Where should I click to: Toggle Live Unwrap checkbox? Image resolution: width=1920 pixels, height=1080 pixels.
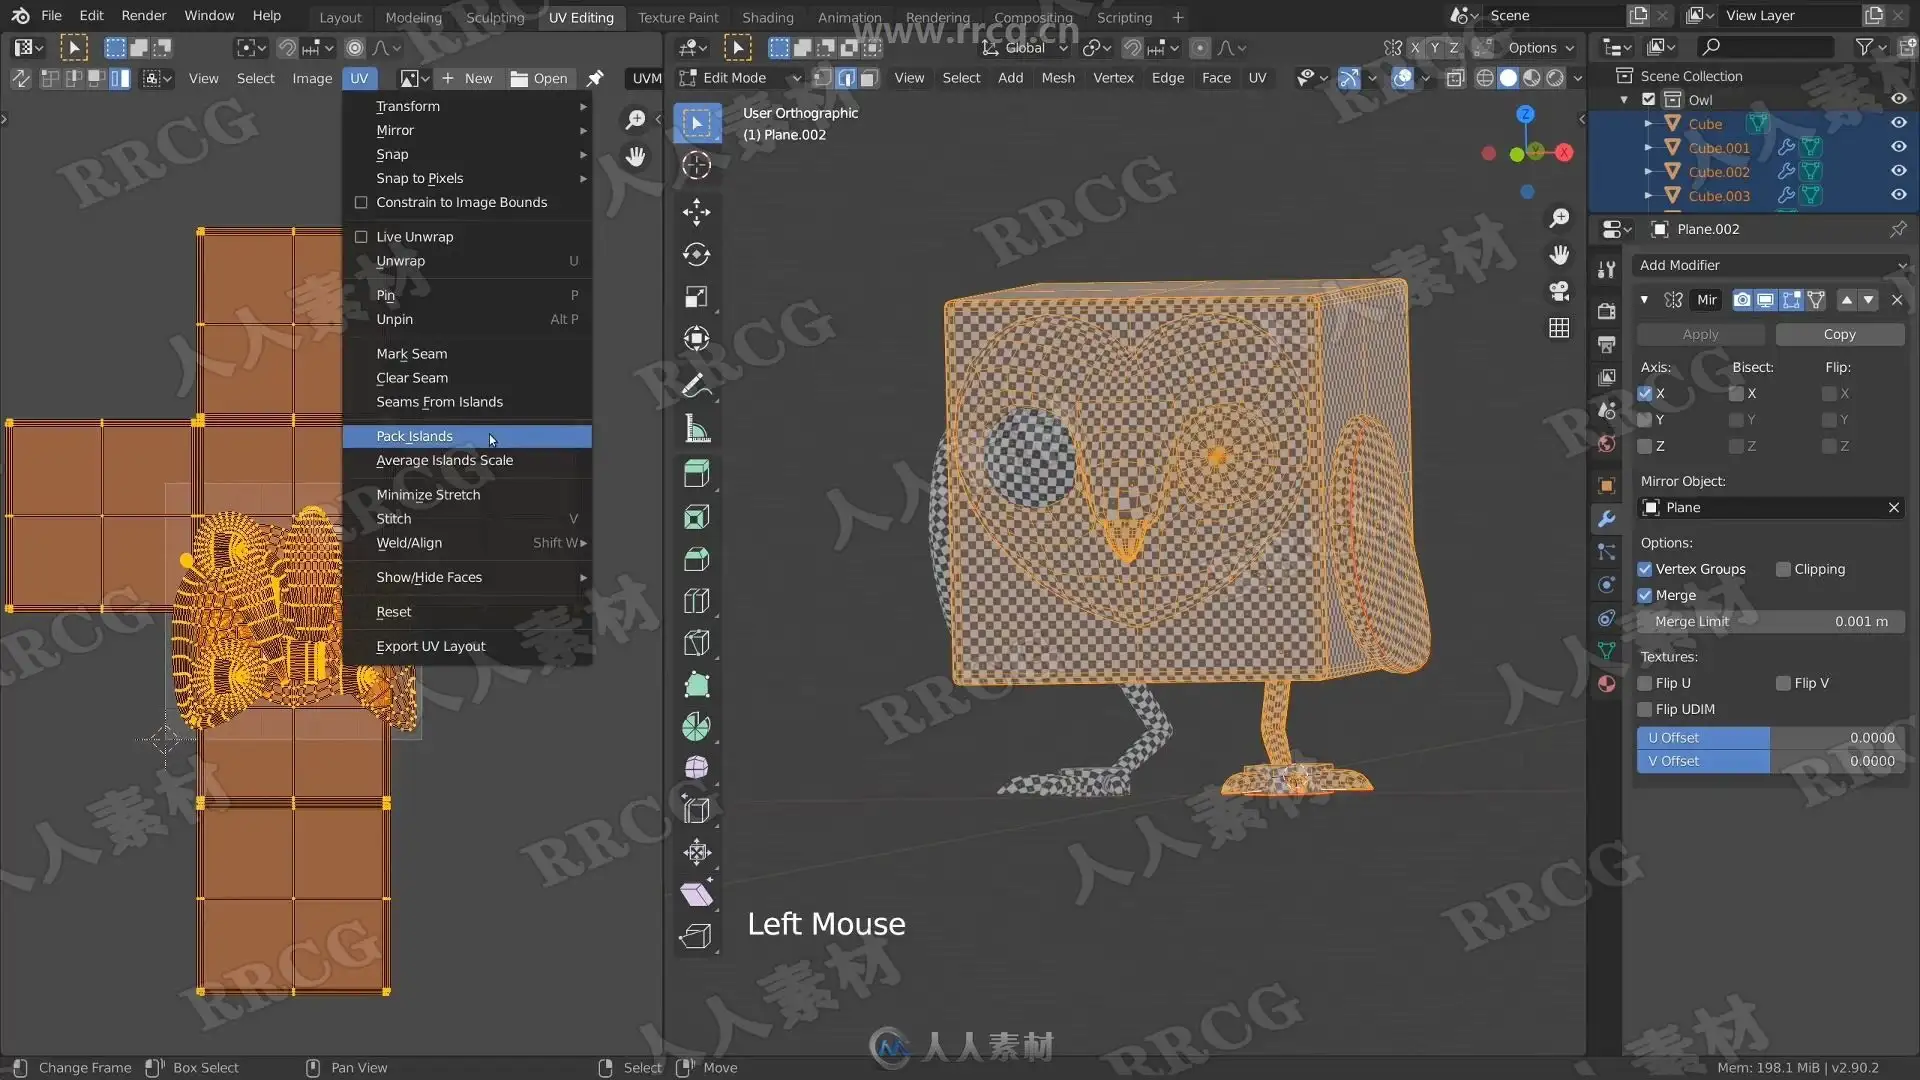click(362, 237)
